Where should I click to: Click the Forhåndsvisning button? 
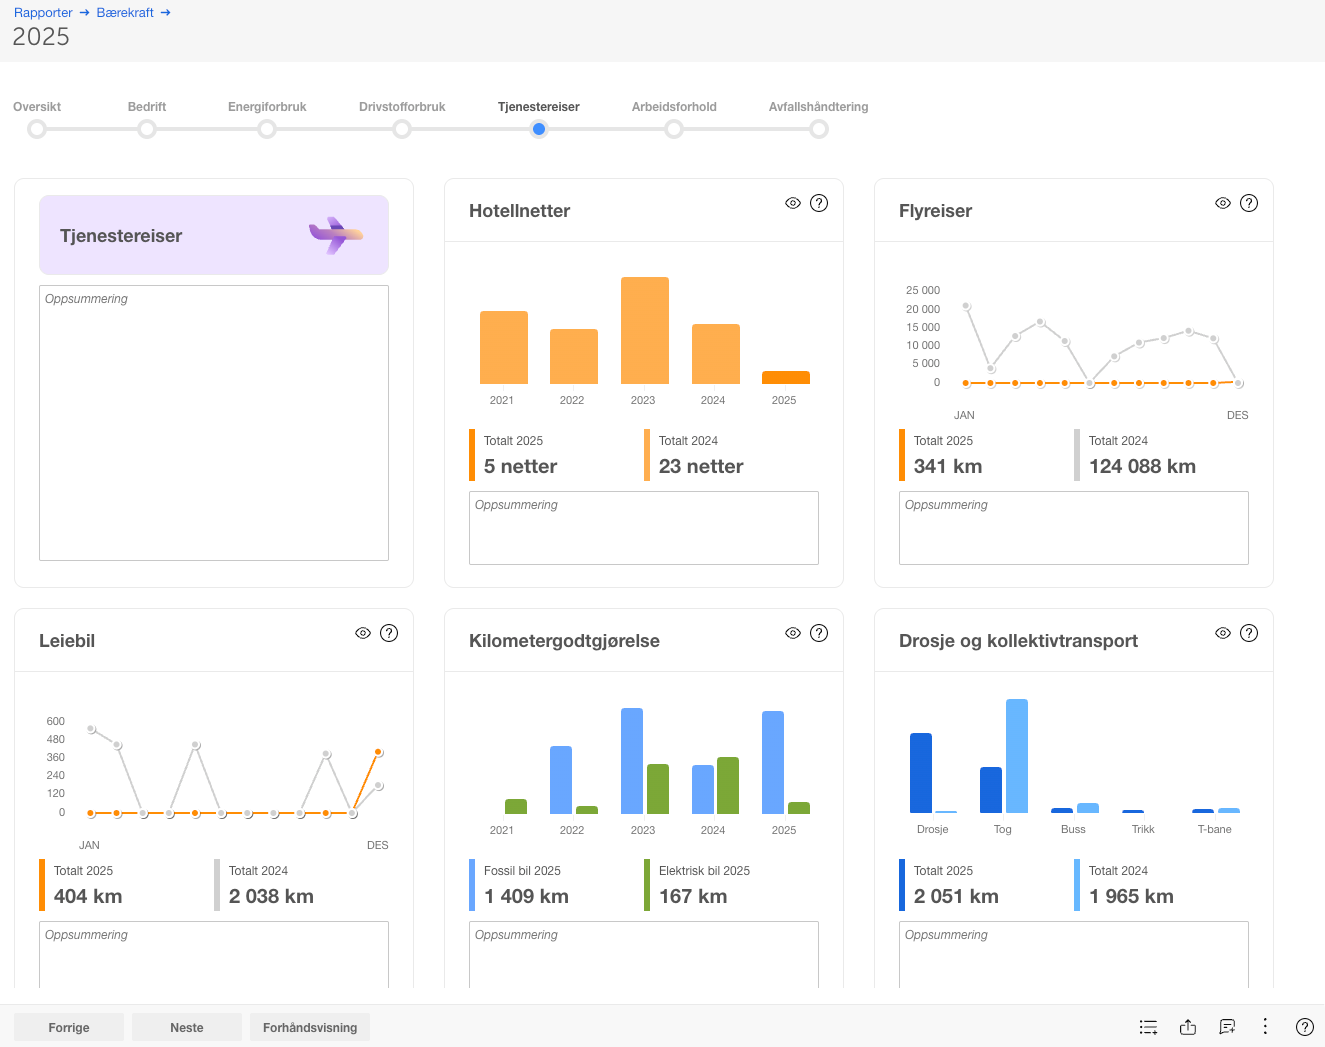pyautogui.click(x=310, y=1027)
